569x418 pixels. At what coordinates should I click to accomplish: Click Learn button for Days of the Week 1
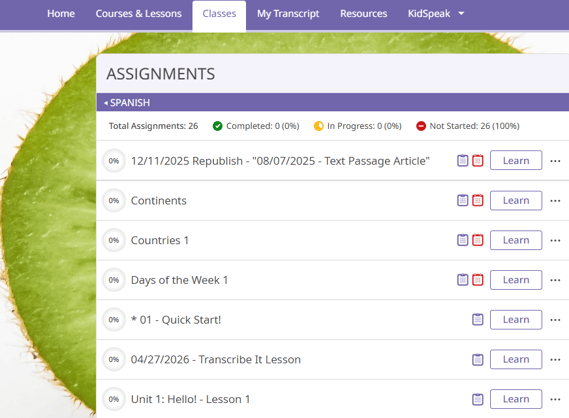click(516, 280)
